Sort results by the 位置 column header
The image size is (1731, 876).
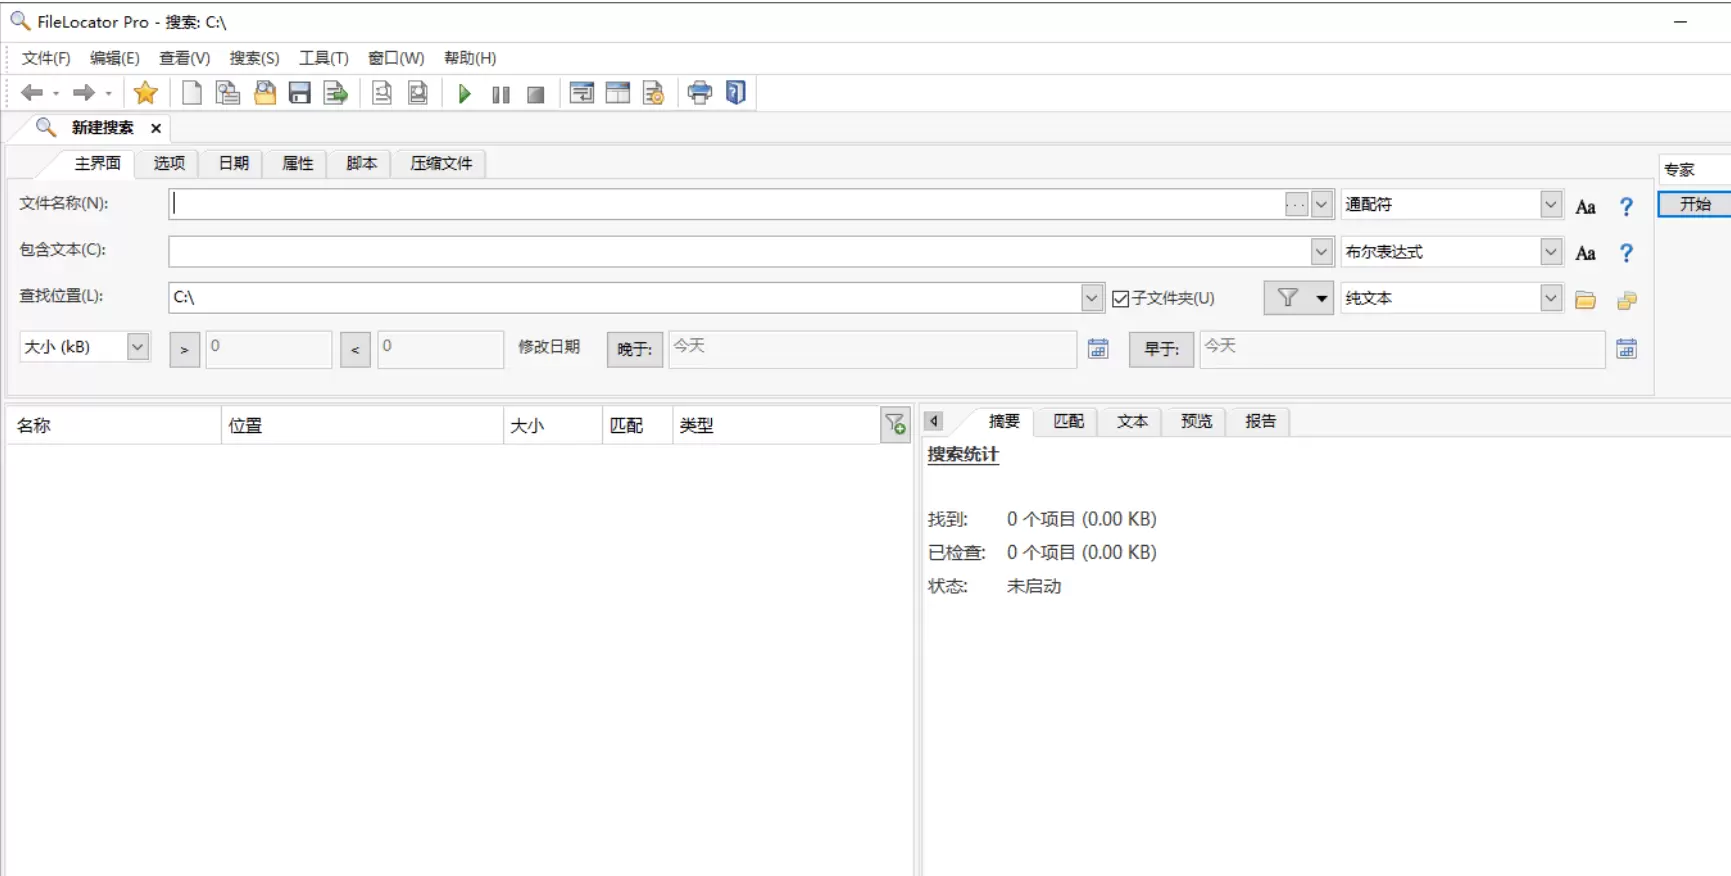click(361, 425)
